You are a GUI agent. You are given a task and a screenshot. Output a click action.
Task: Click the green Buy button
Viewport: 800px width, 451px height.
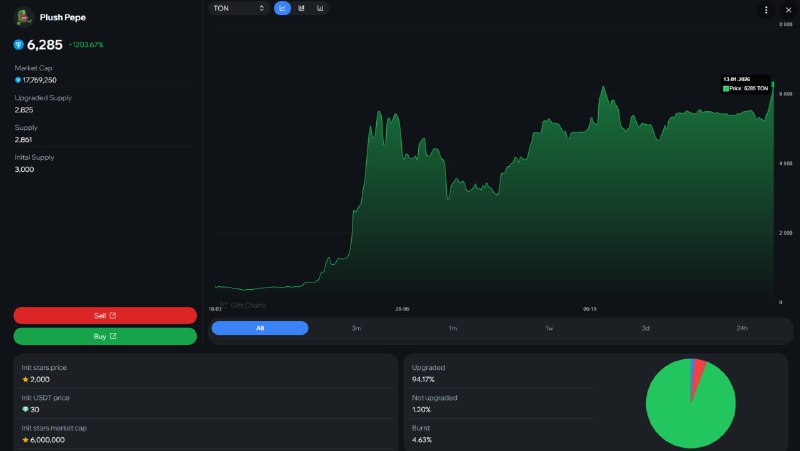coord(105,336)
